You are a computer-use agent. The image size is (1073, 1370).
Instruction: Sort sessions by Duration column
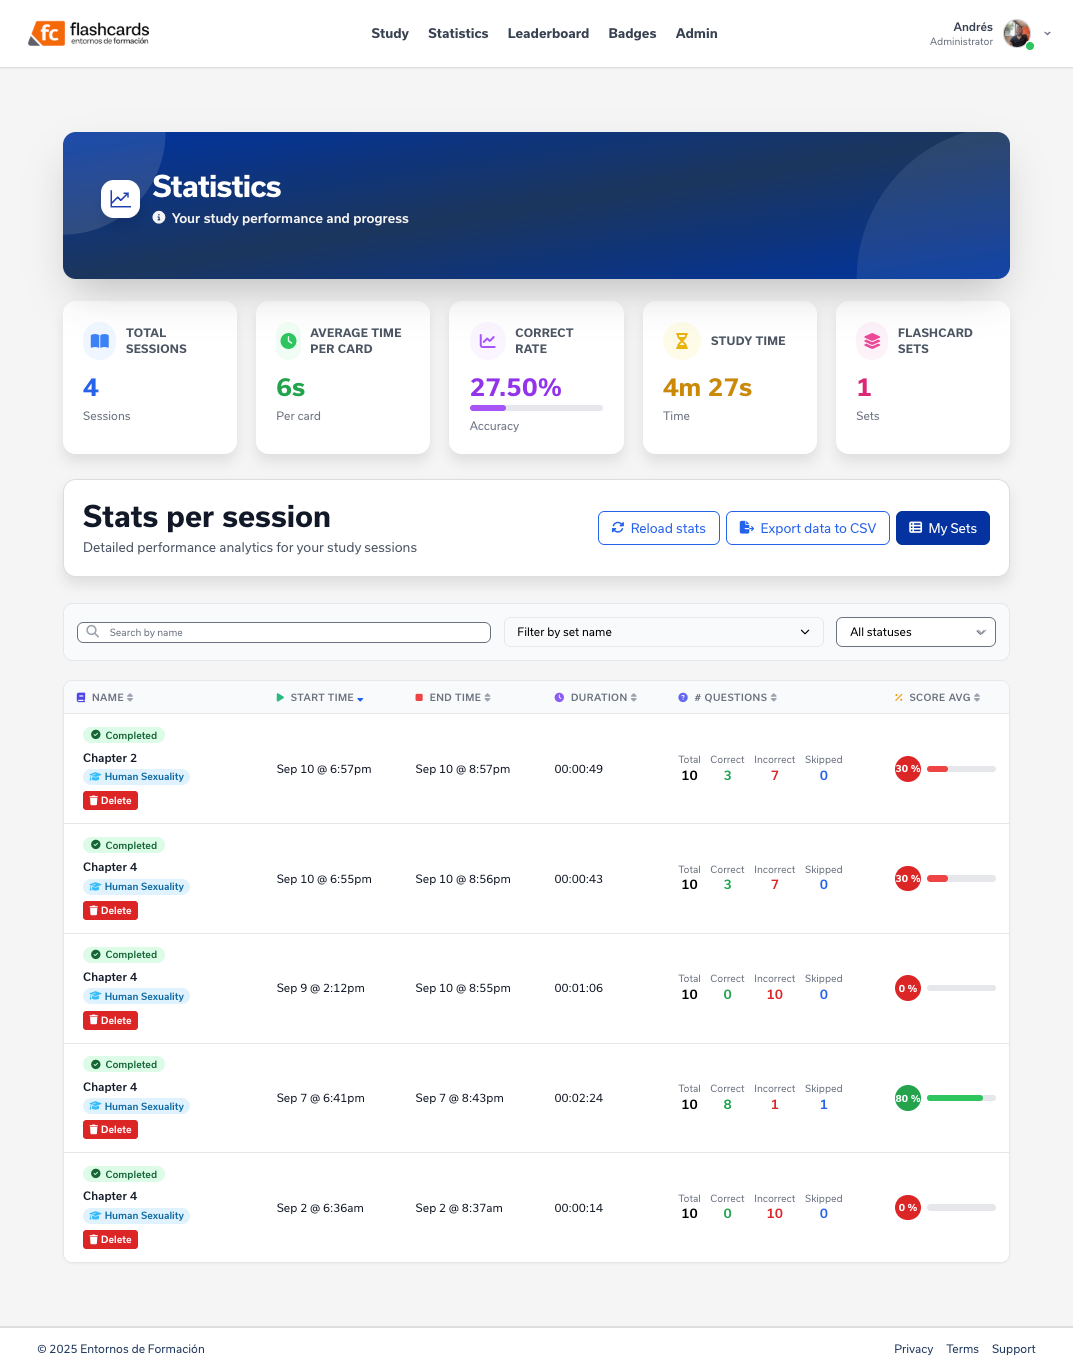pos(598,698)
